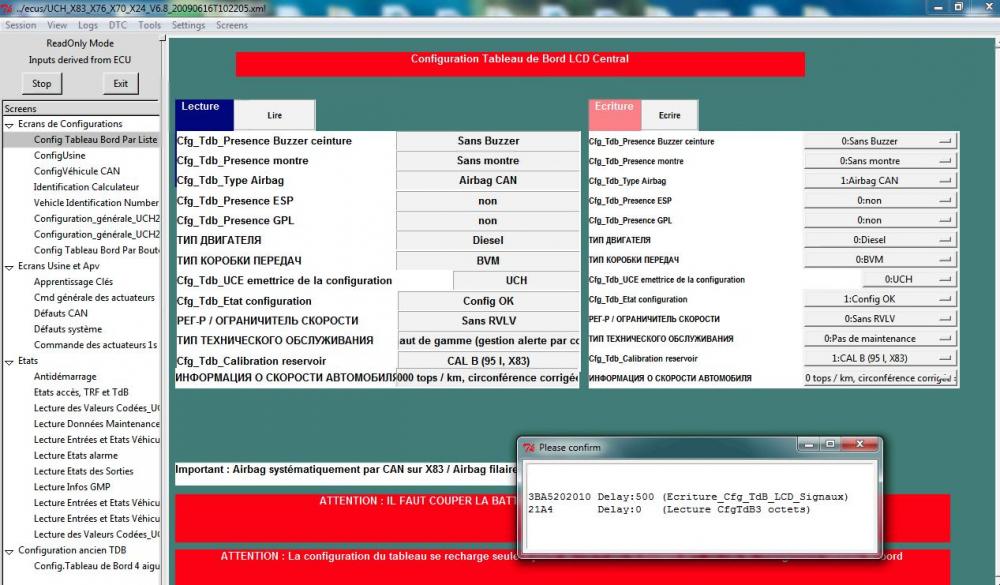Viewport: 1000px width, 585px height.
Task: Open the DTC menu
Action: (117, 26)
